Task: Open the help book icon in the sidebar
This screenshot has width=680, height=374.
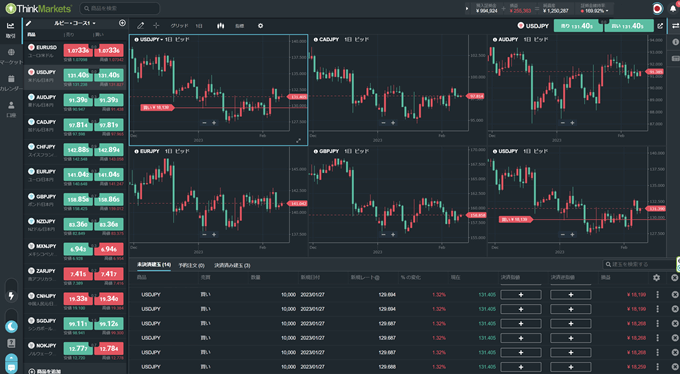Action: (x=11, y=343)
